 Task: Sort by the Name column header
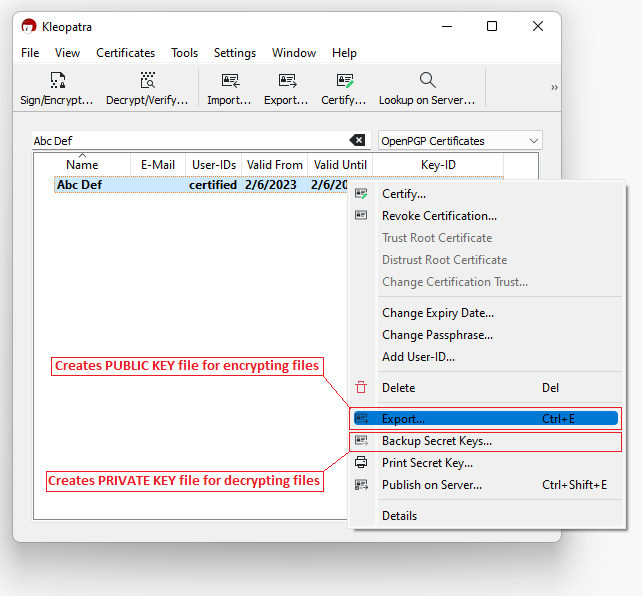(x=82, y=165)
